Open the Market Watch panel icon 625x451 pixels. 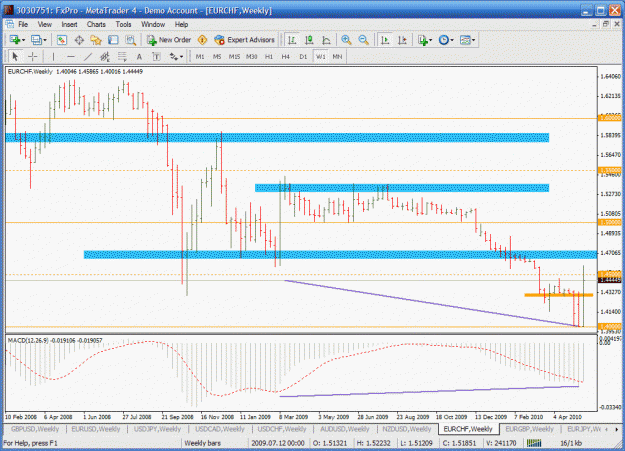pyautogui.click(x=62, y=40)
